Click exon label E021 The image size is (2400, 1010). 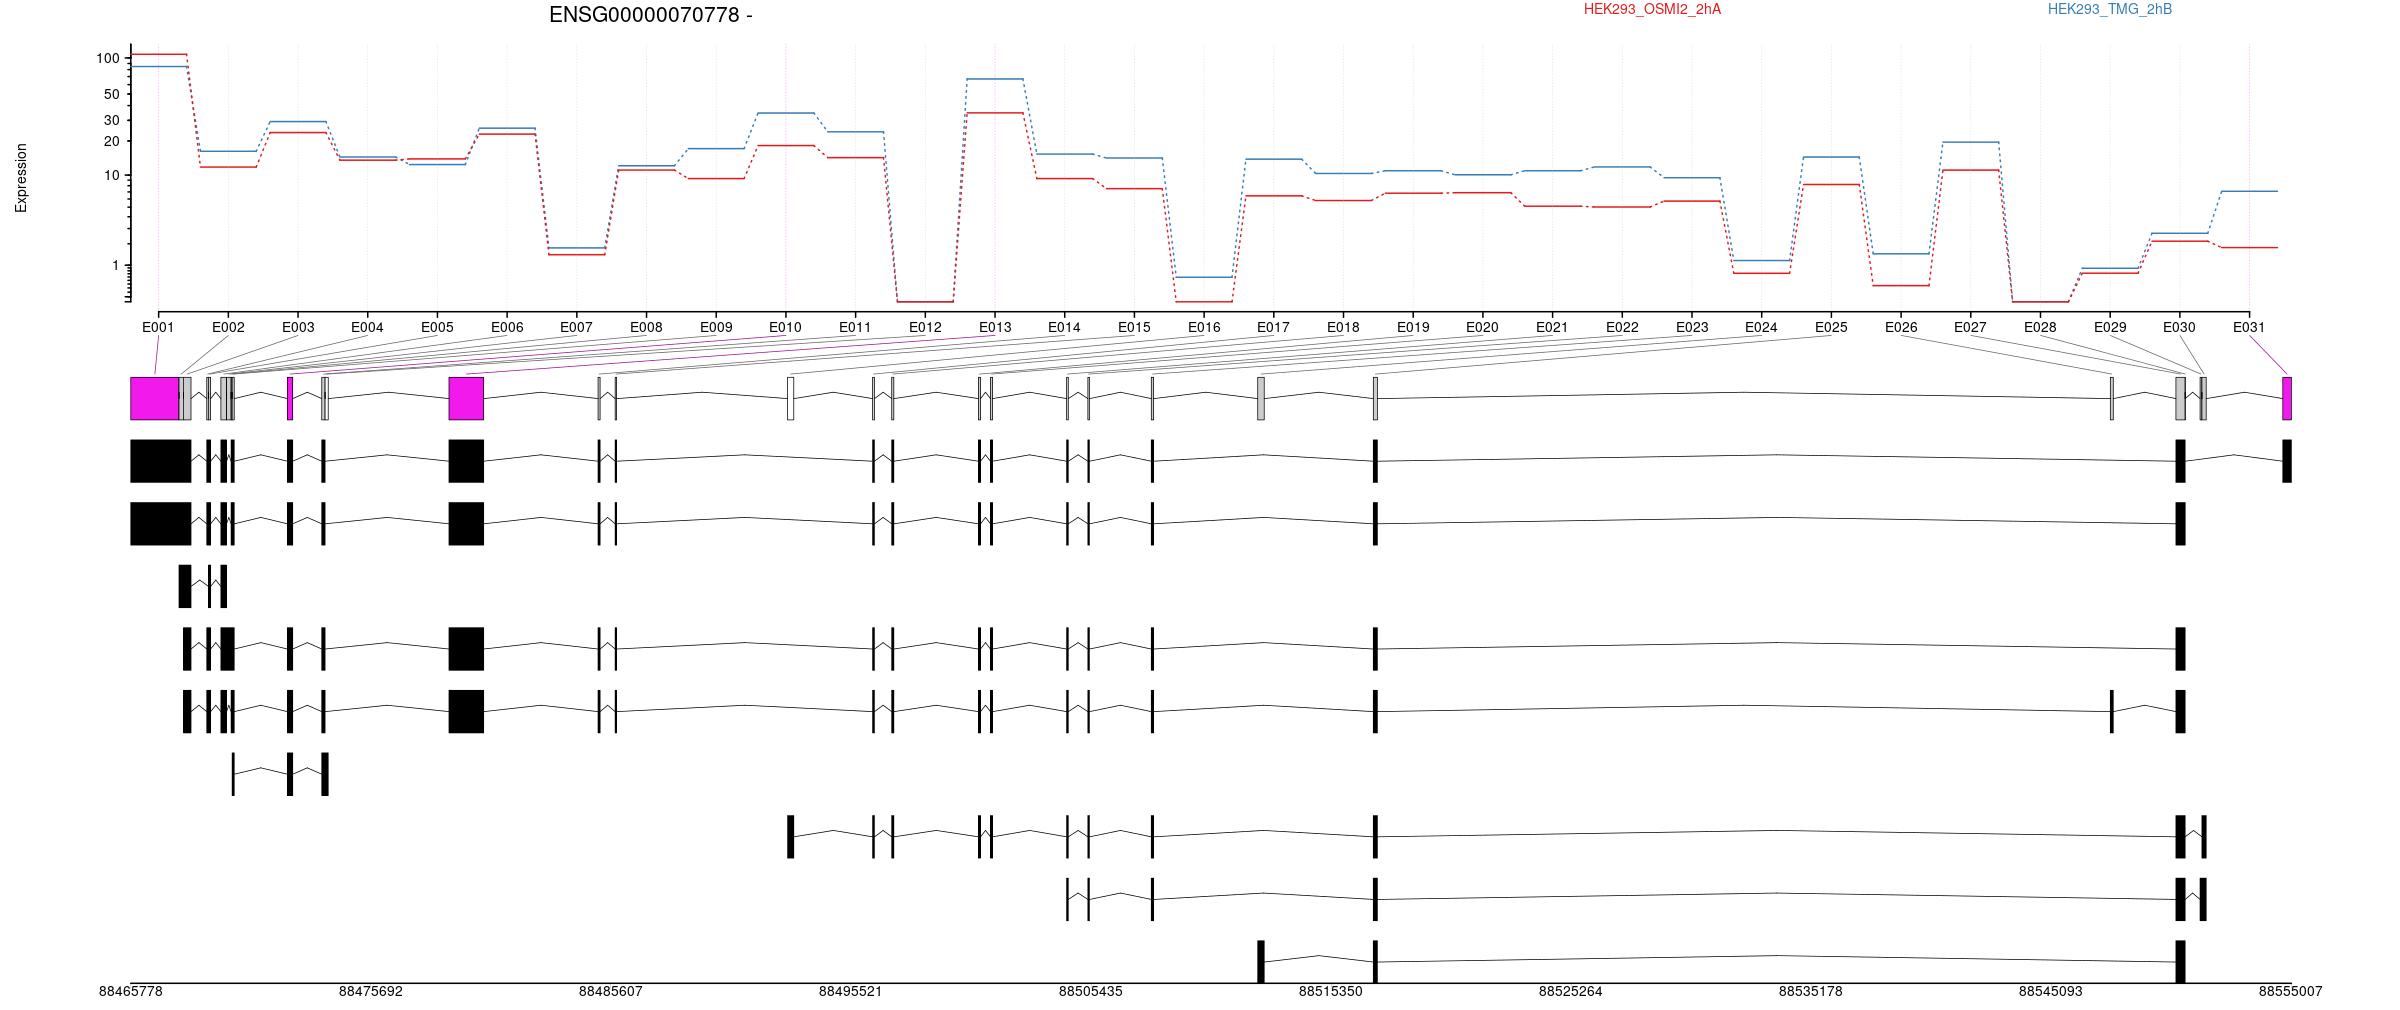(1552, 327)
